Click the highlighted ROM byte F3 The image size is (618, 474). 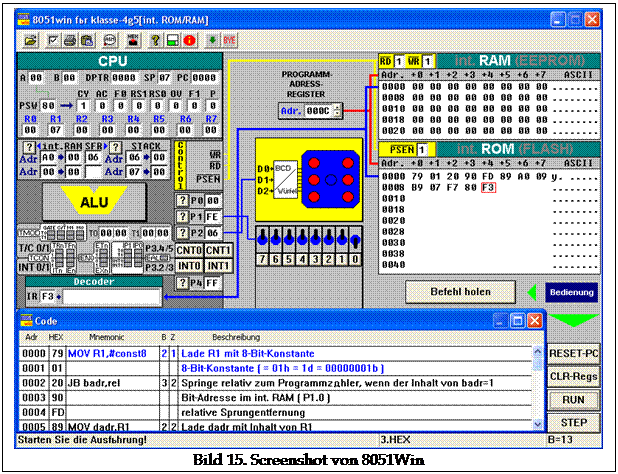(x=488, y=188)
